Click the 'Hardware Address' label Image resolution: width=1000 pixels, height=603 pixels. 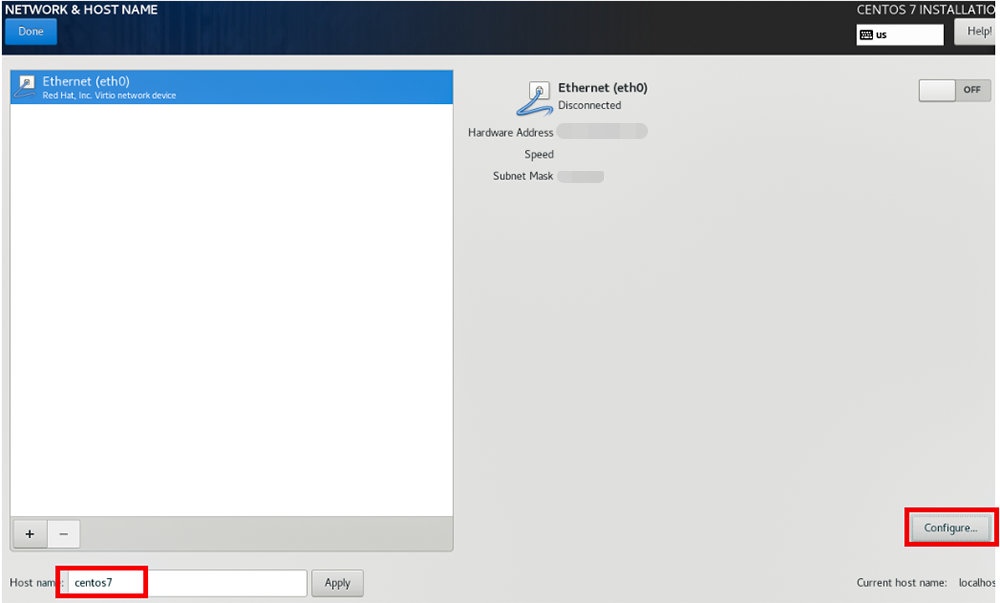[510, 133]
